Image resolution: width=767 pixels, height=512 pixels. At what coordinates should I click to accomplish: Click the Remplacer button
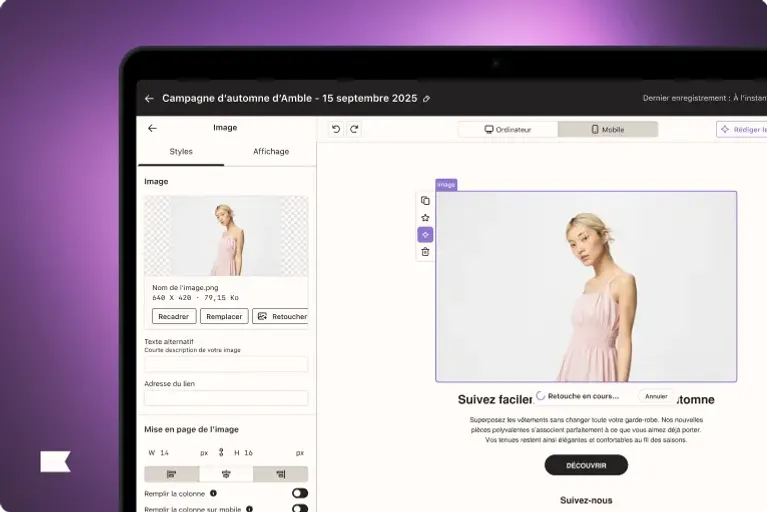click(x=224, y=316)
